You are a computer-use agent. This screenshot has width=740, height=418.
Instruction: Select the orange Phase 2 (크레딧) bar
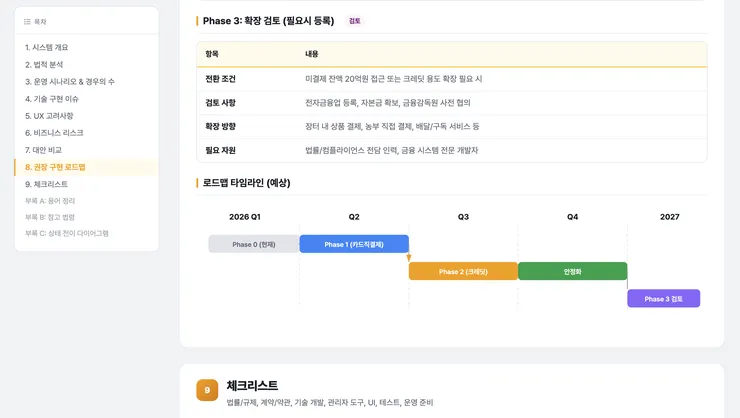(463, 271)
